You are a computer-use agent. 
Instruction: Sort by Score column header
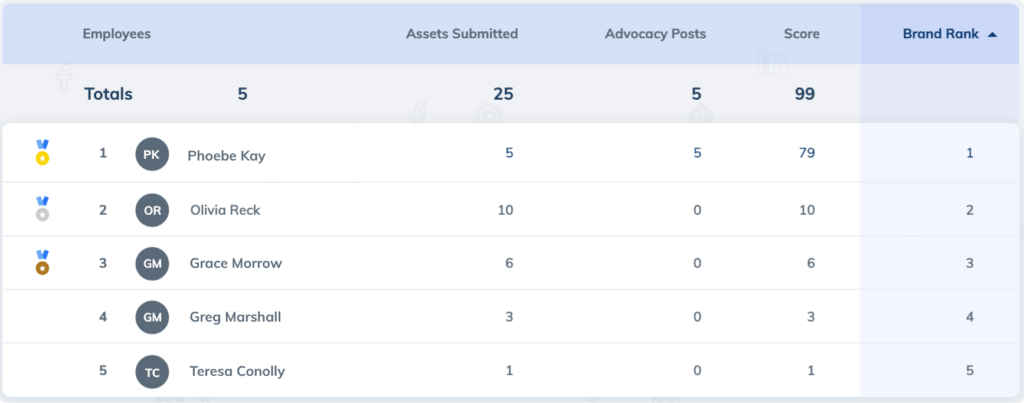point(801,34)
